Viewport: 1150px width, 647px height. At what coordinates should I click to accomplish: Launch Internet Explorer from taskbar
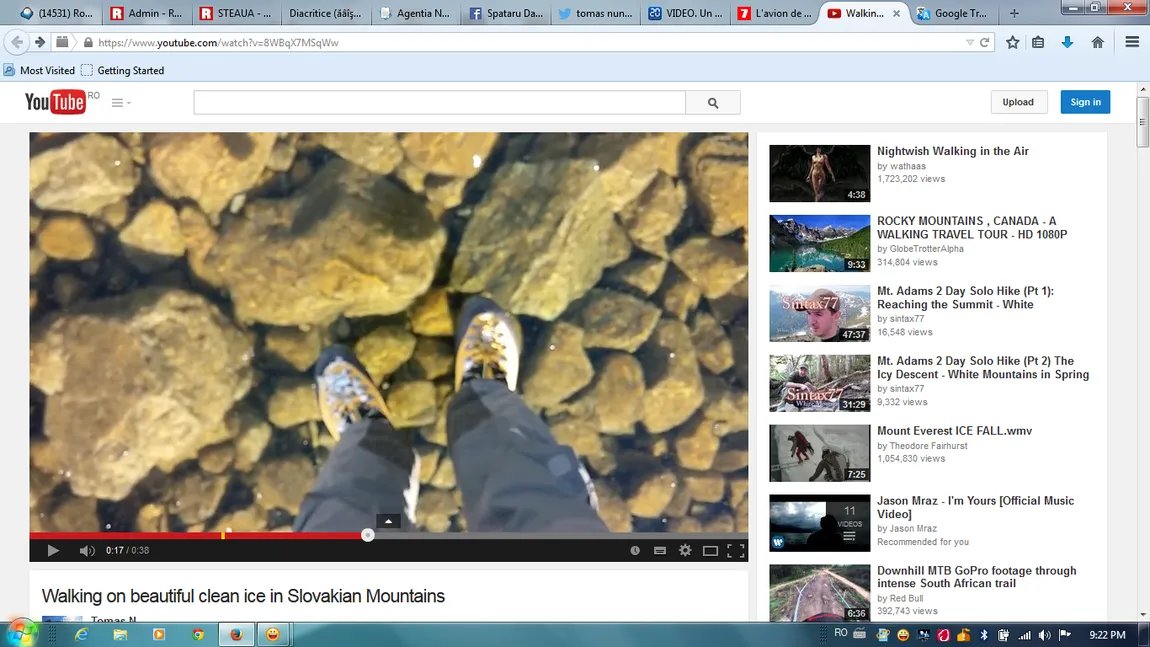click(81, 635)
